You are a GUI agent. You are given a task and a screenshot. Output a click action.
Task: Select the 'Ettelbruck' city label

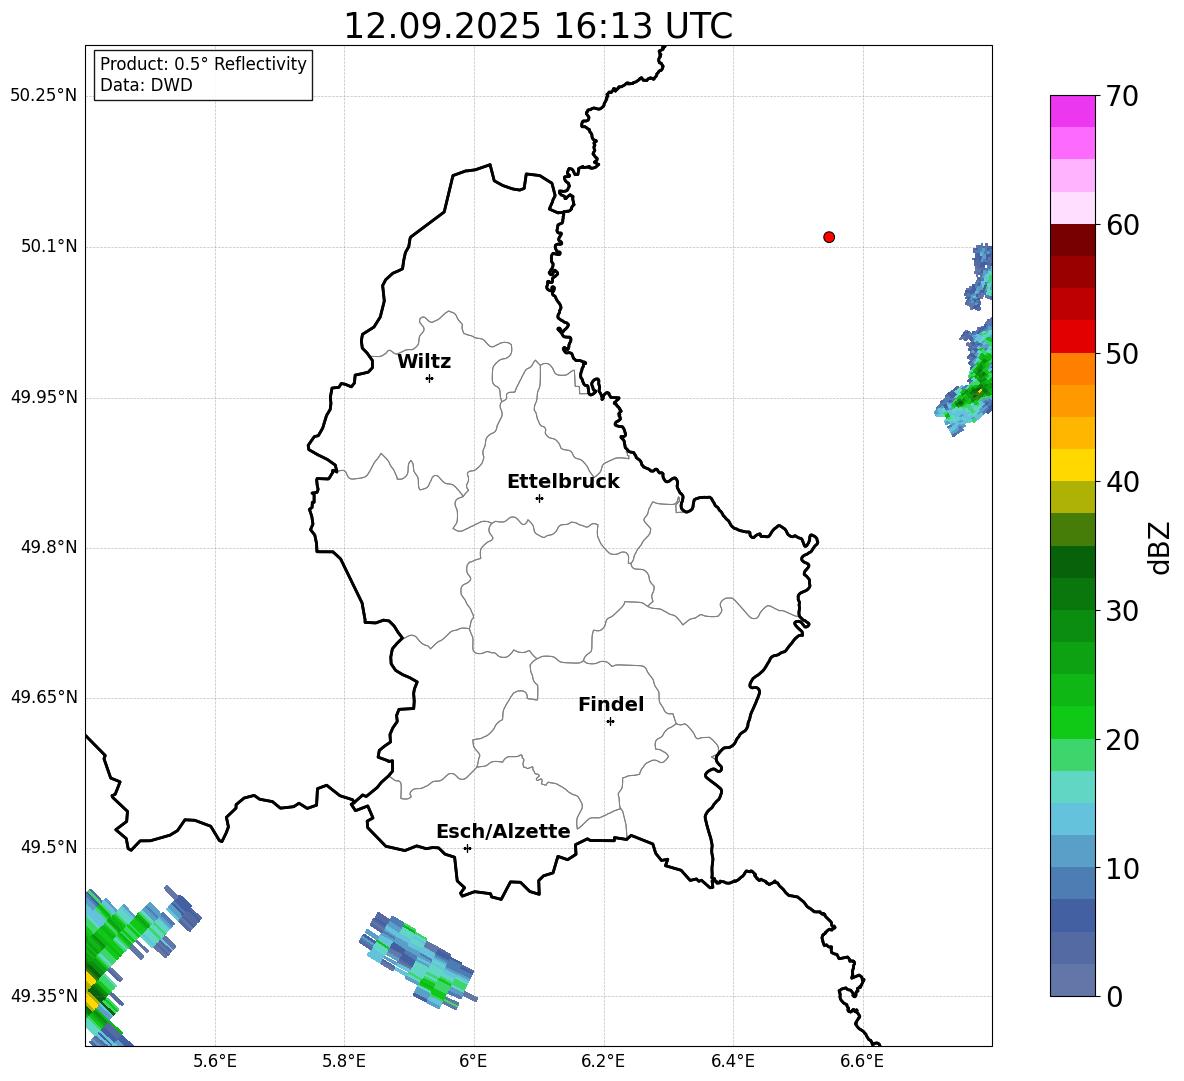click(x=563, y=482)
